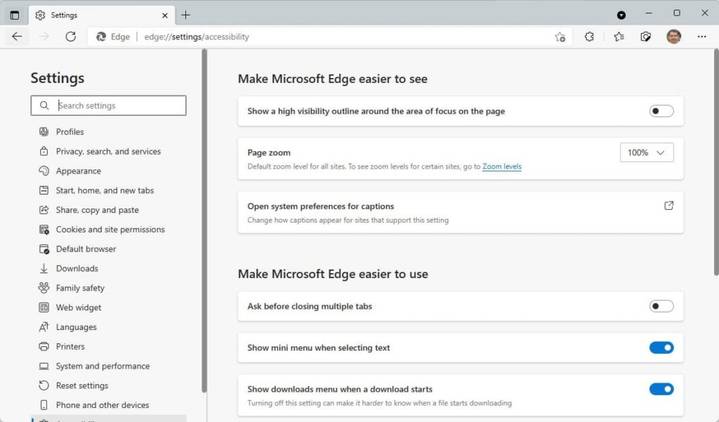Select Reset settings in sidebar
Image resolution: width=719 pixels, height=422 pixels.
[x=82, y=385]
